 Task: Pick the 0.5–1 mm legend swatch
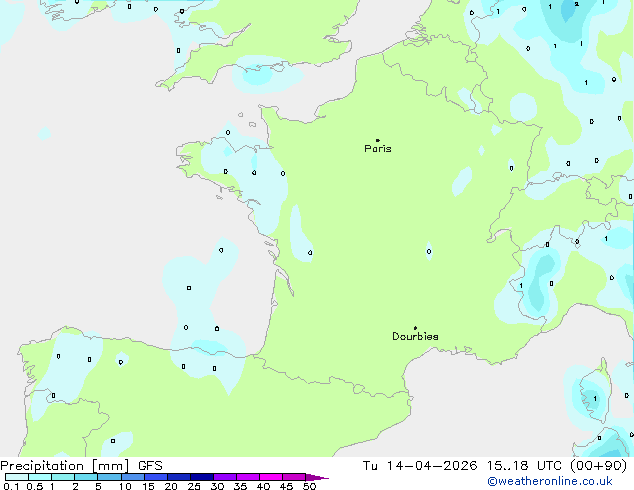pos(40,477)
